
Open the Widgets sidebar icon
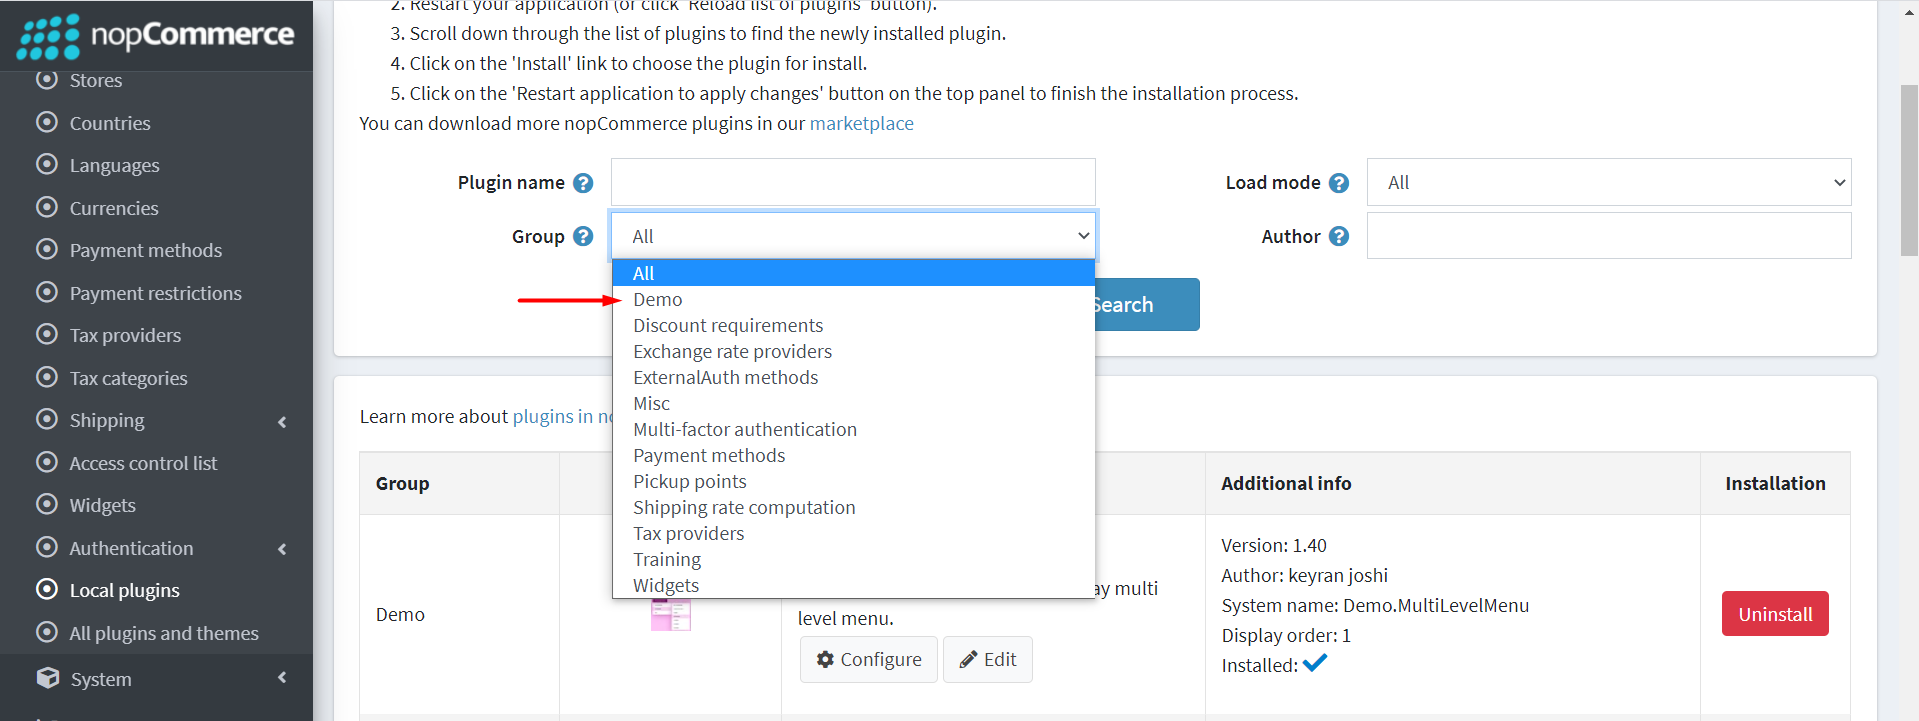click(48, 504)
